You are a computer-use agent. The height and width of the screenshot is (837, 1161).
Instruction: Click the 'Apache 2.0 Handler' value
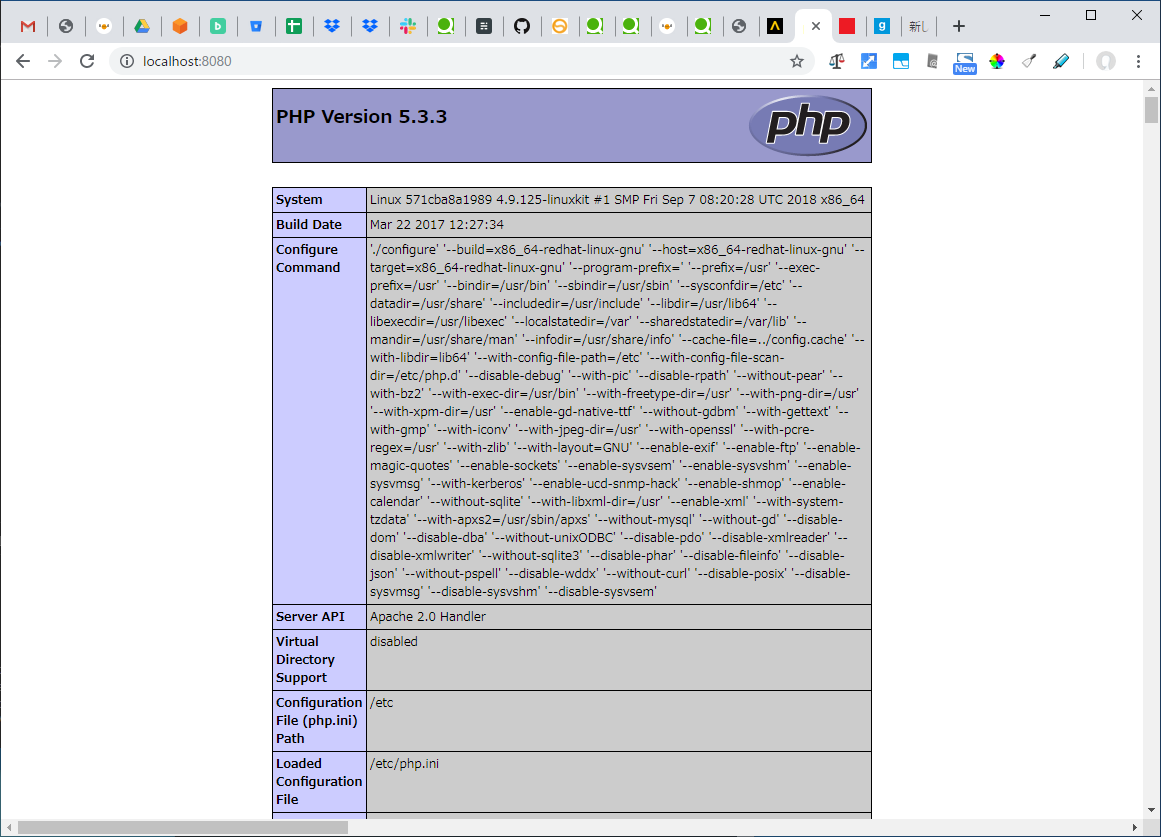(428, 617)
